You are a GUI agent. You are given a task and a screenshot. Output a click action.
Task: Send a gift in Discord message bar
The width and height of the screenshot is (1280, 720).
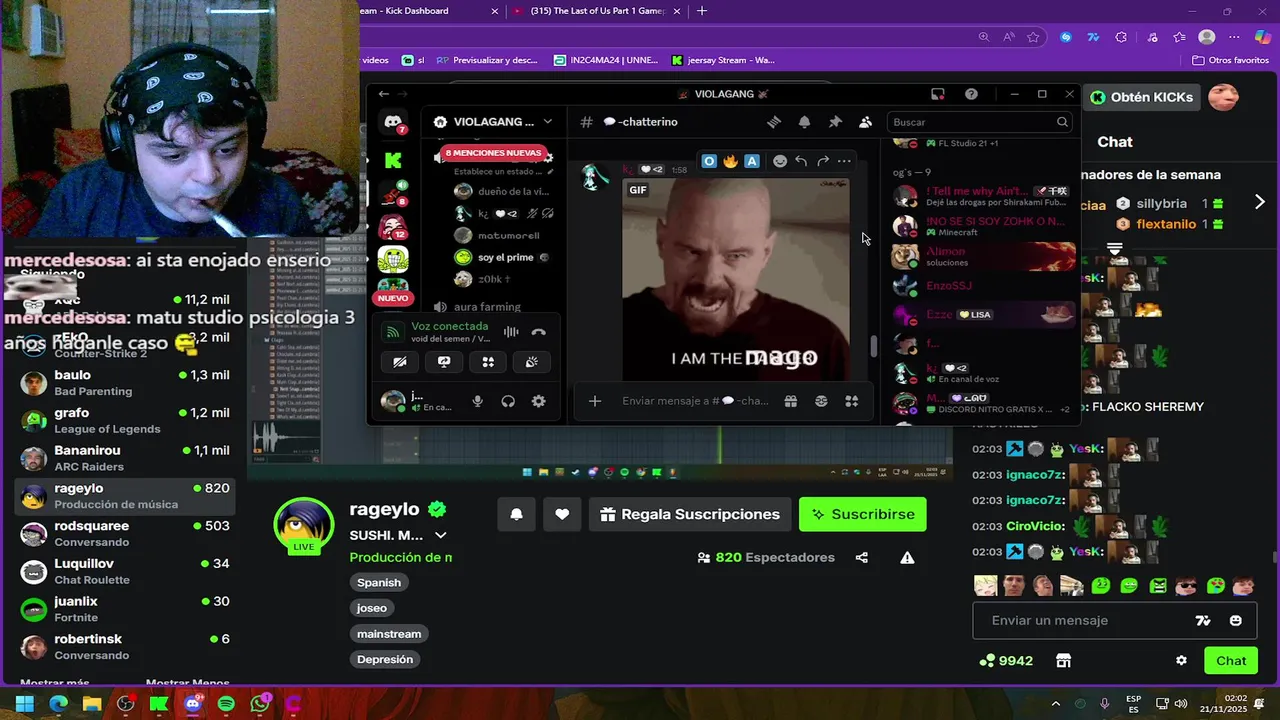(790, 401)
